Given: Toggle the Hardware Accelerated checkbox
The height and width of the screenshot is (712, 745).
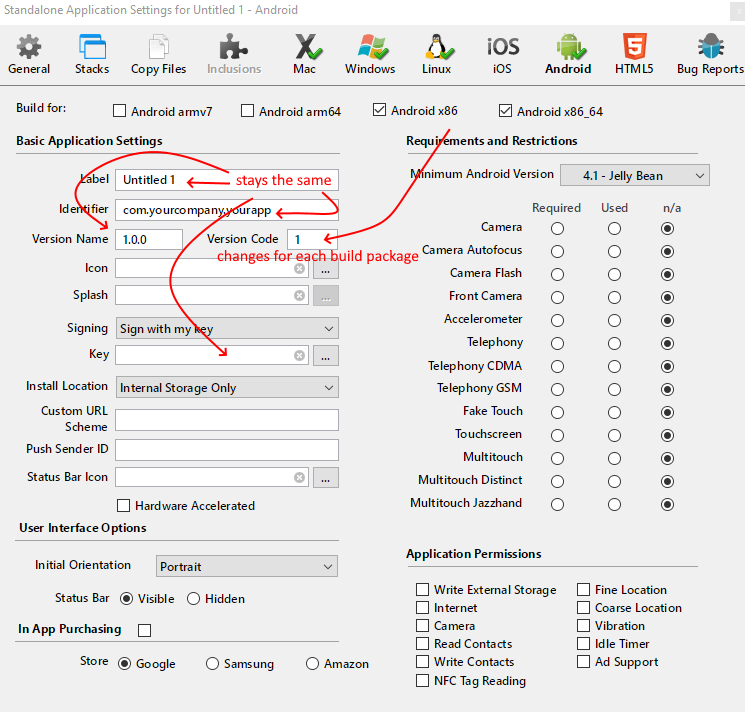Looking at the screenshot, I should (124, 506).
